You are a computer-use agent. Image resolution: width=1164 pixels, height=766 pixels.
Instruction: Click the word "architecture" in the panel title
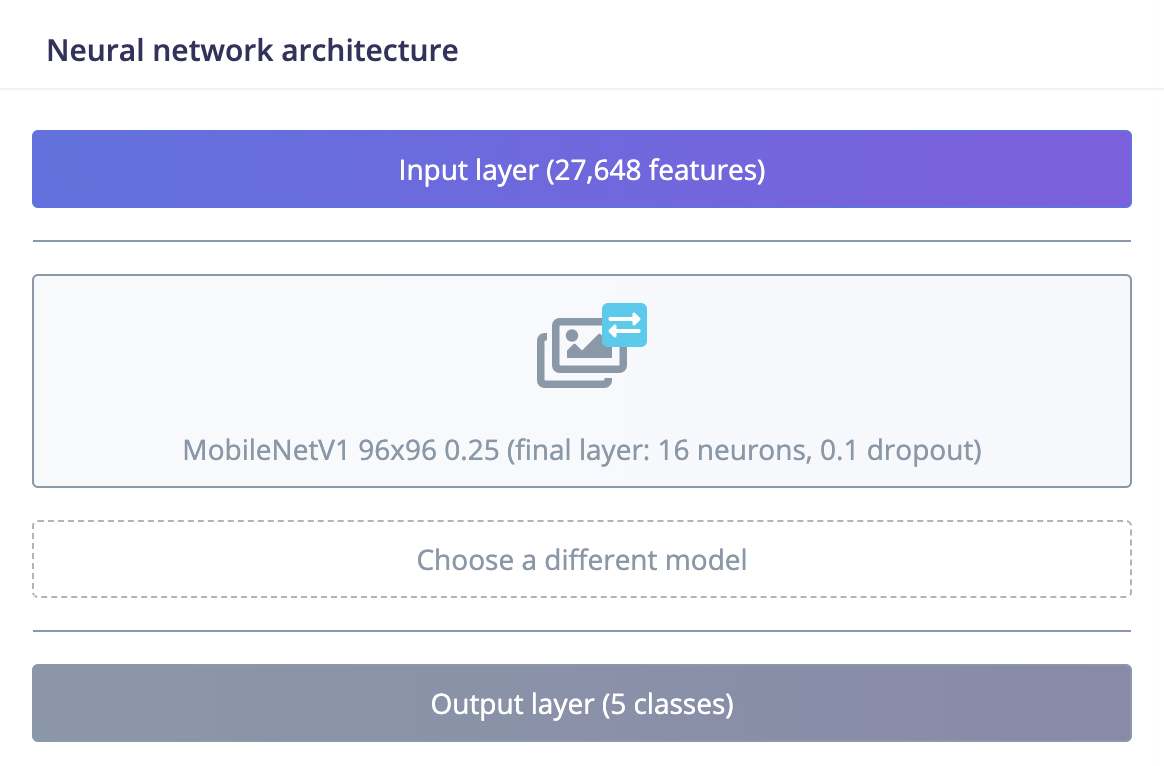pos(370,50)
